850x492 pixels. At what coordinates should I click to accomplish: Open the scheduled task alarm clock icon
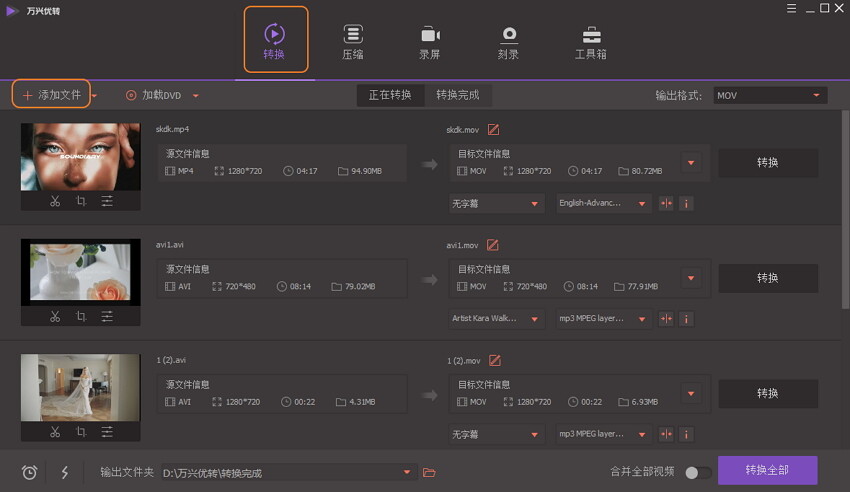tap(29, 472)
